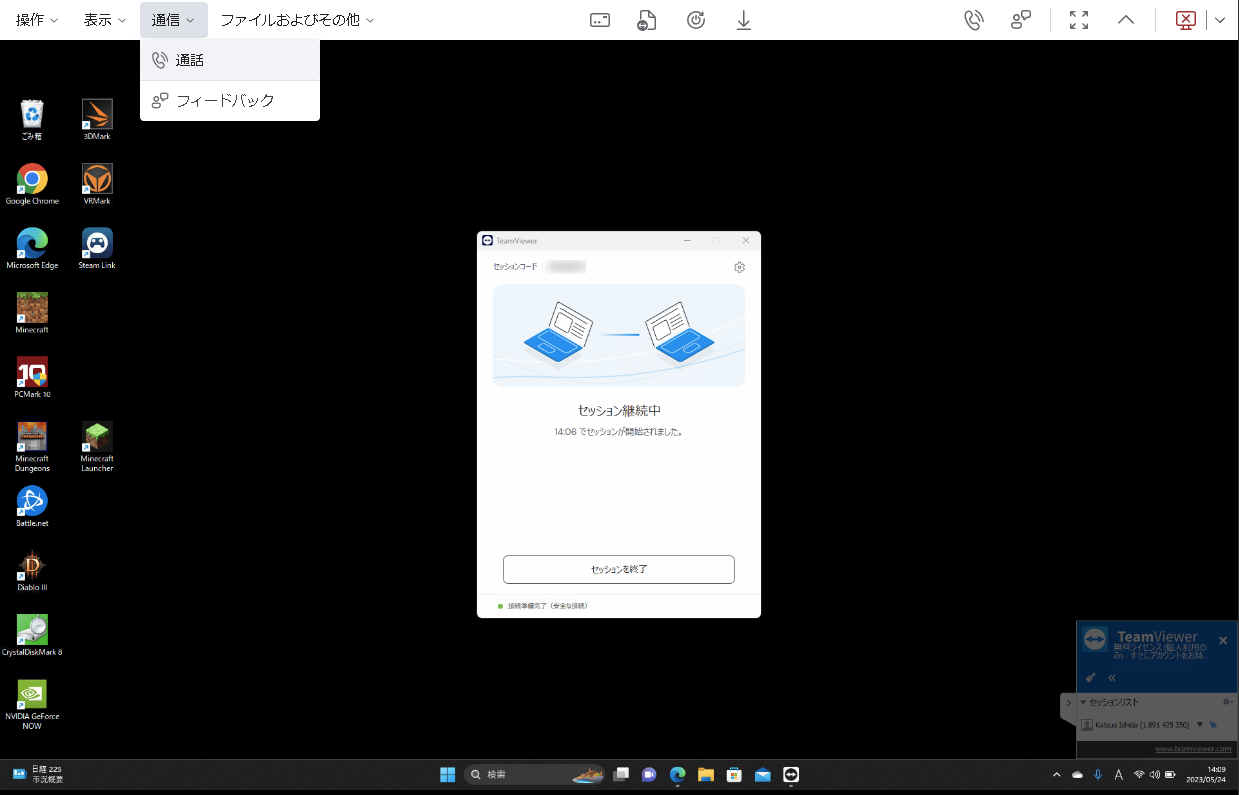Open the settings gear in the session window
The width and height of the screenshot is (1239, 795).
point(739,267)
